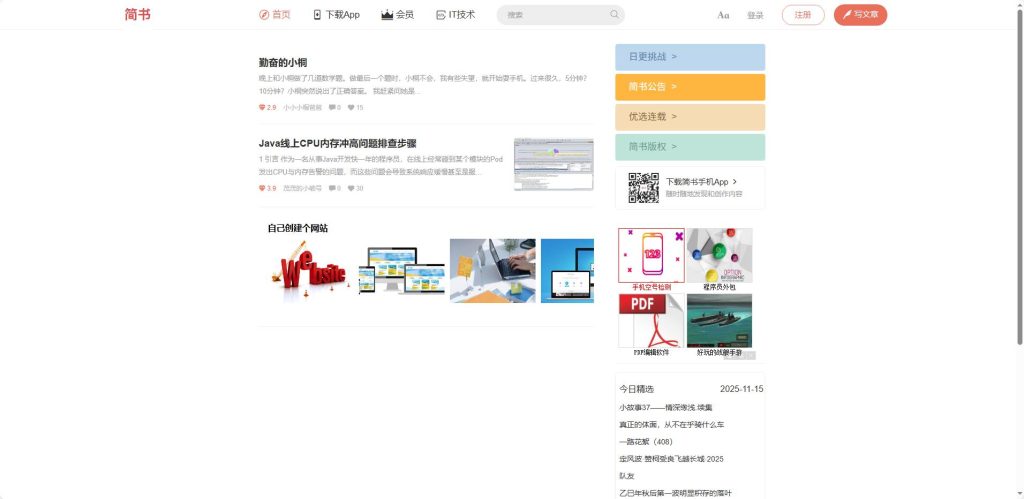Open 真正的体面 featured article
The image size is (1024, 499).
[x=671, y=425]
